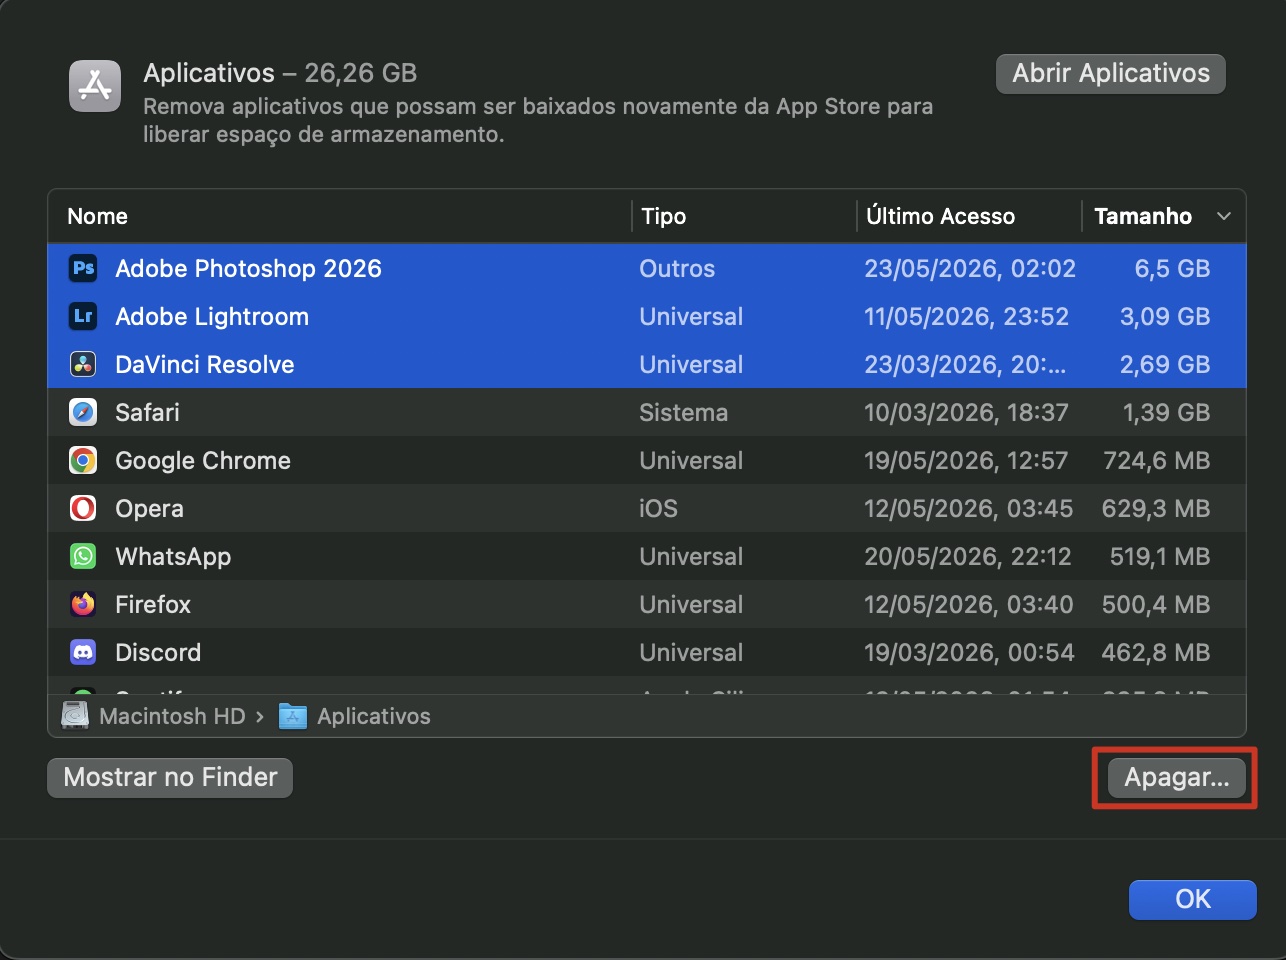Viewport: 1286px width, 960px height.
Task: Click Macintosh HD in the path bar
Action: (x=172, y=716)
